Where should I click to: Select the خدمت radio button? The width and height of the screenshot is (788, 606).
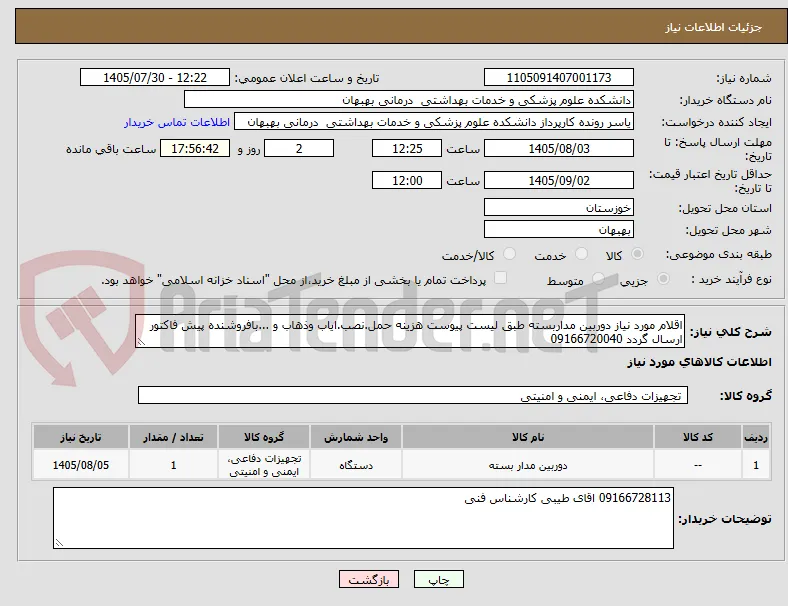[x=581, y=254]
